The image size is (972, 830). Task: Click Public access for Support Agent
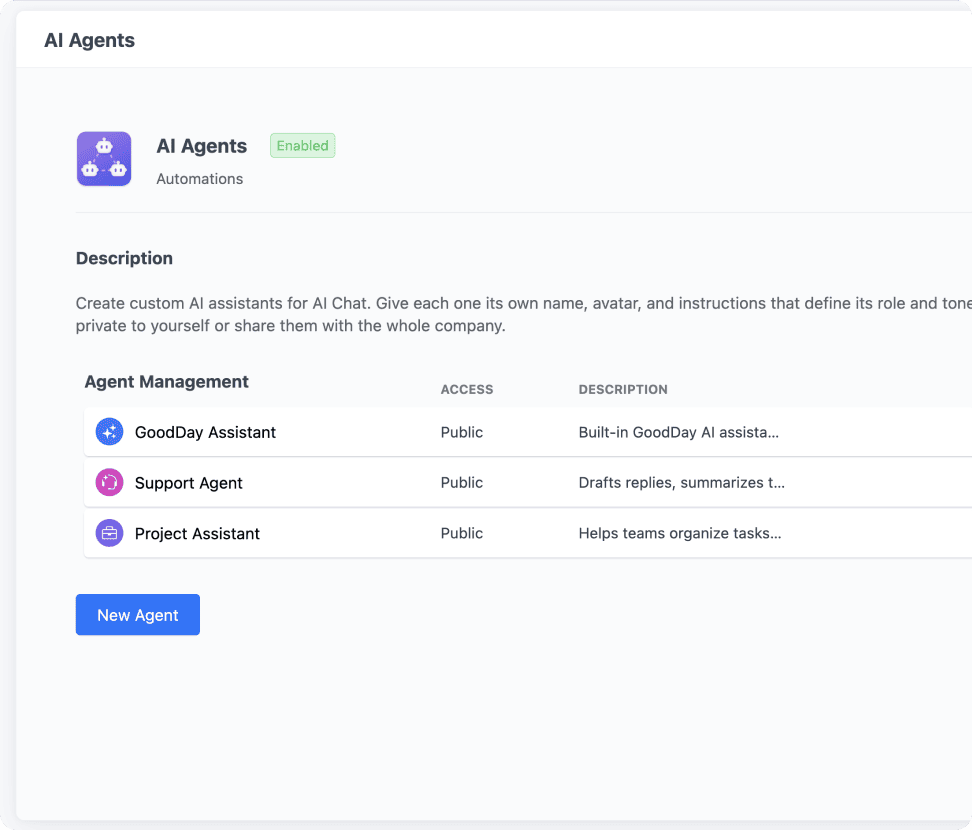coord(462,482)
